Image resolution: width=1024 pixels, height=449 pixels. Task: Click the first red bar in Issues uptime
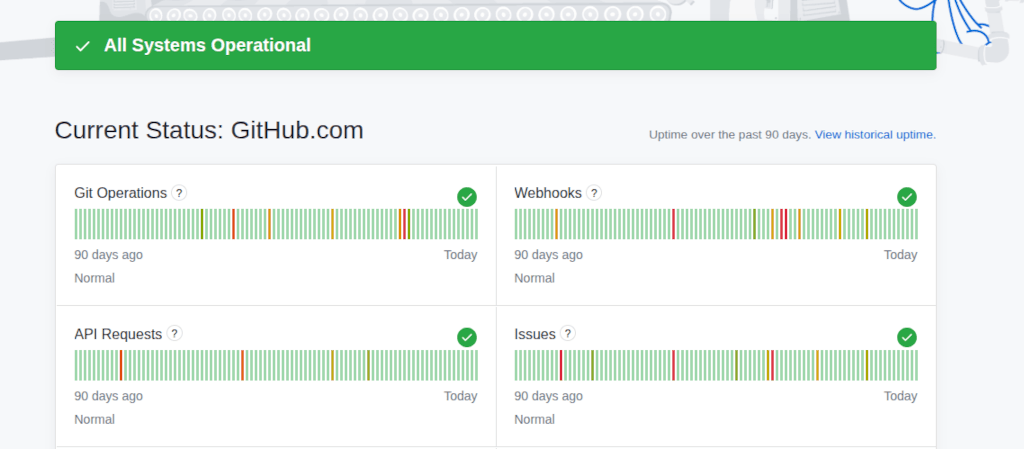pyautogui.click(x=560, y=365)
